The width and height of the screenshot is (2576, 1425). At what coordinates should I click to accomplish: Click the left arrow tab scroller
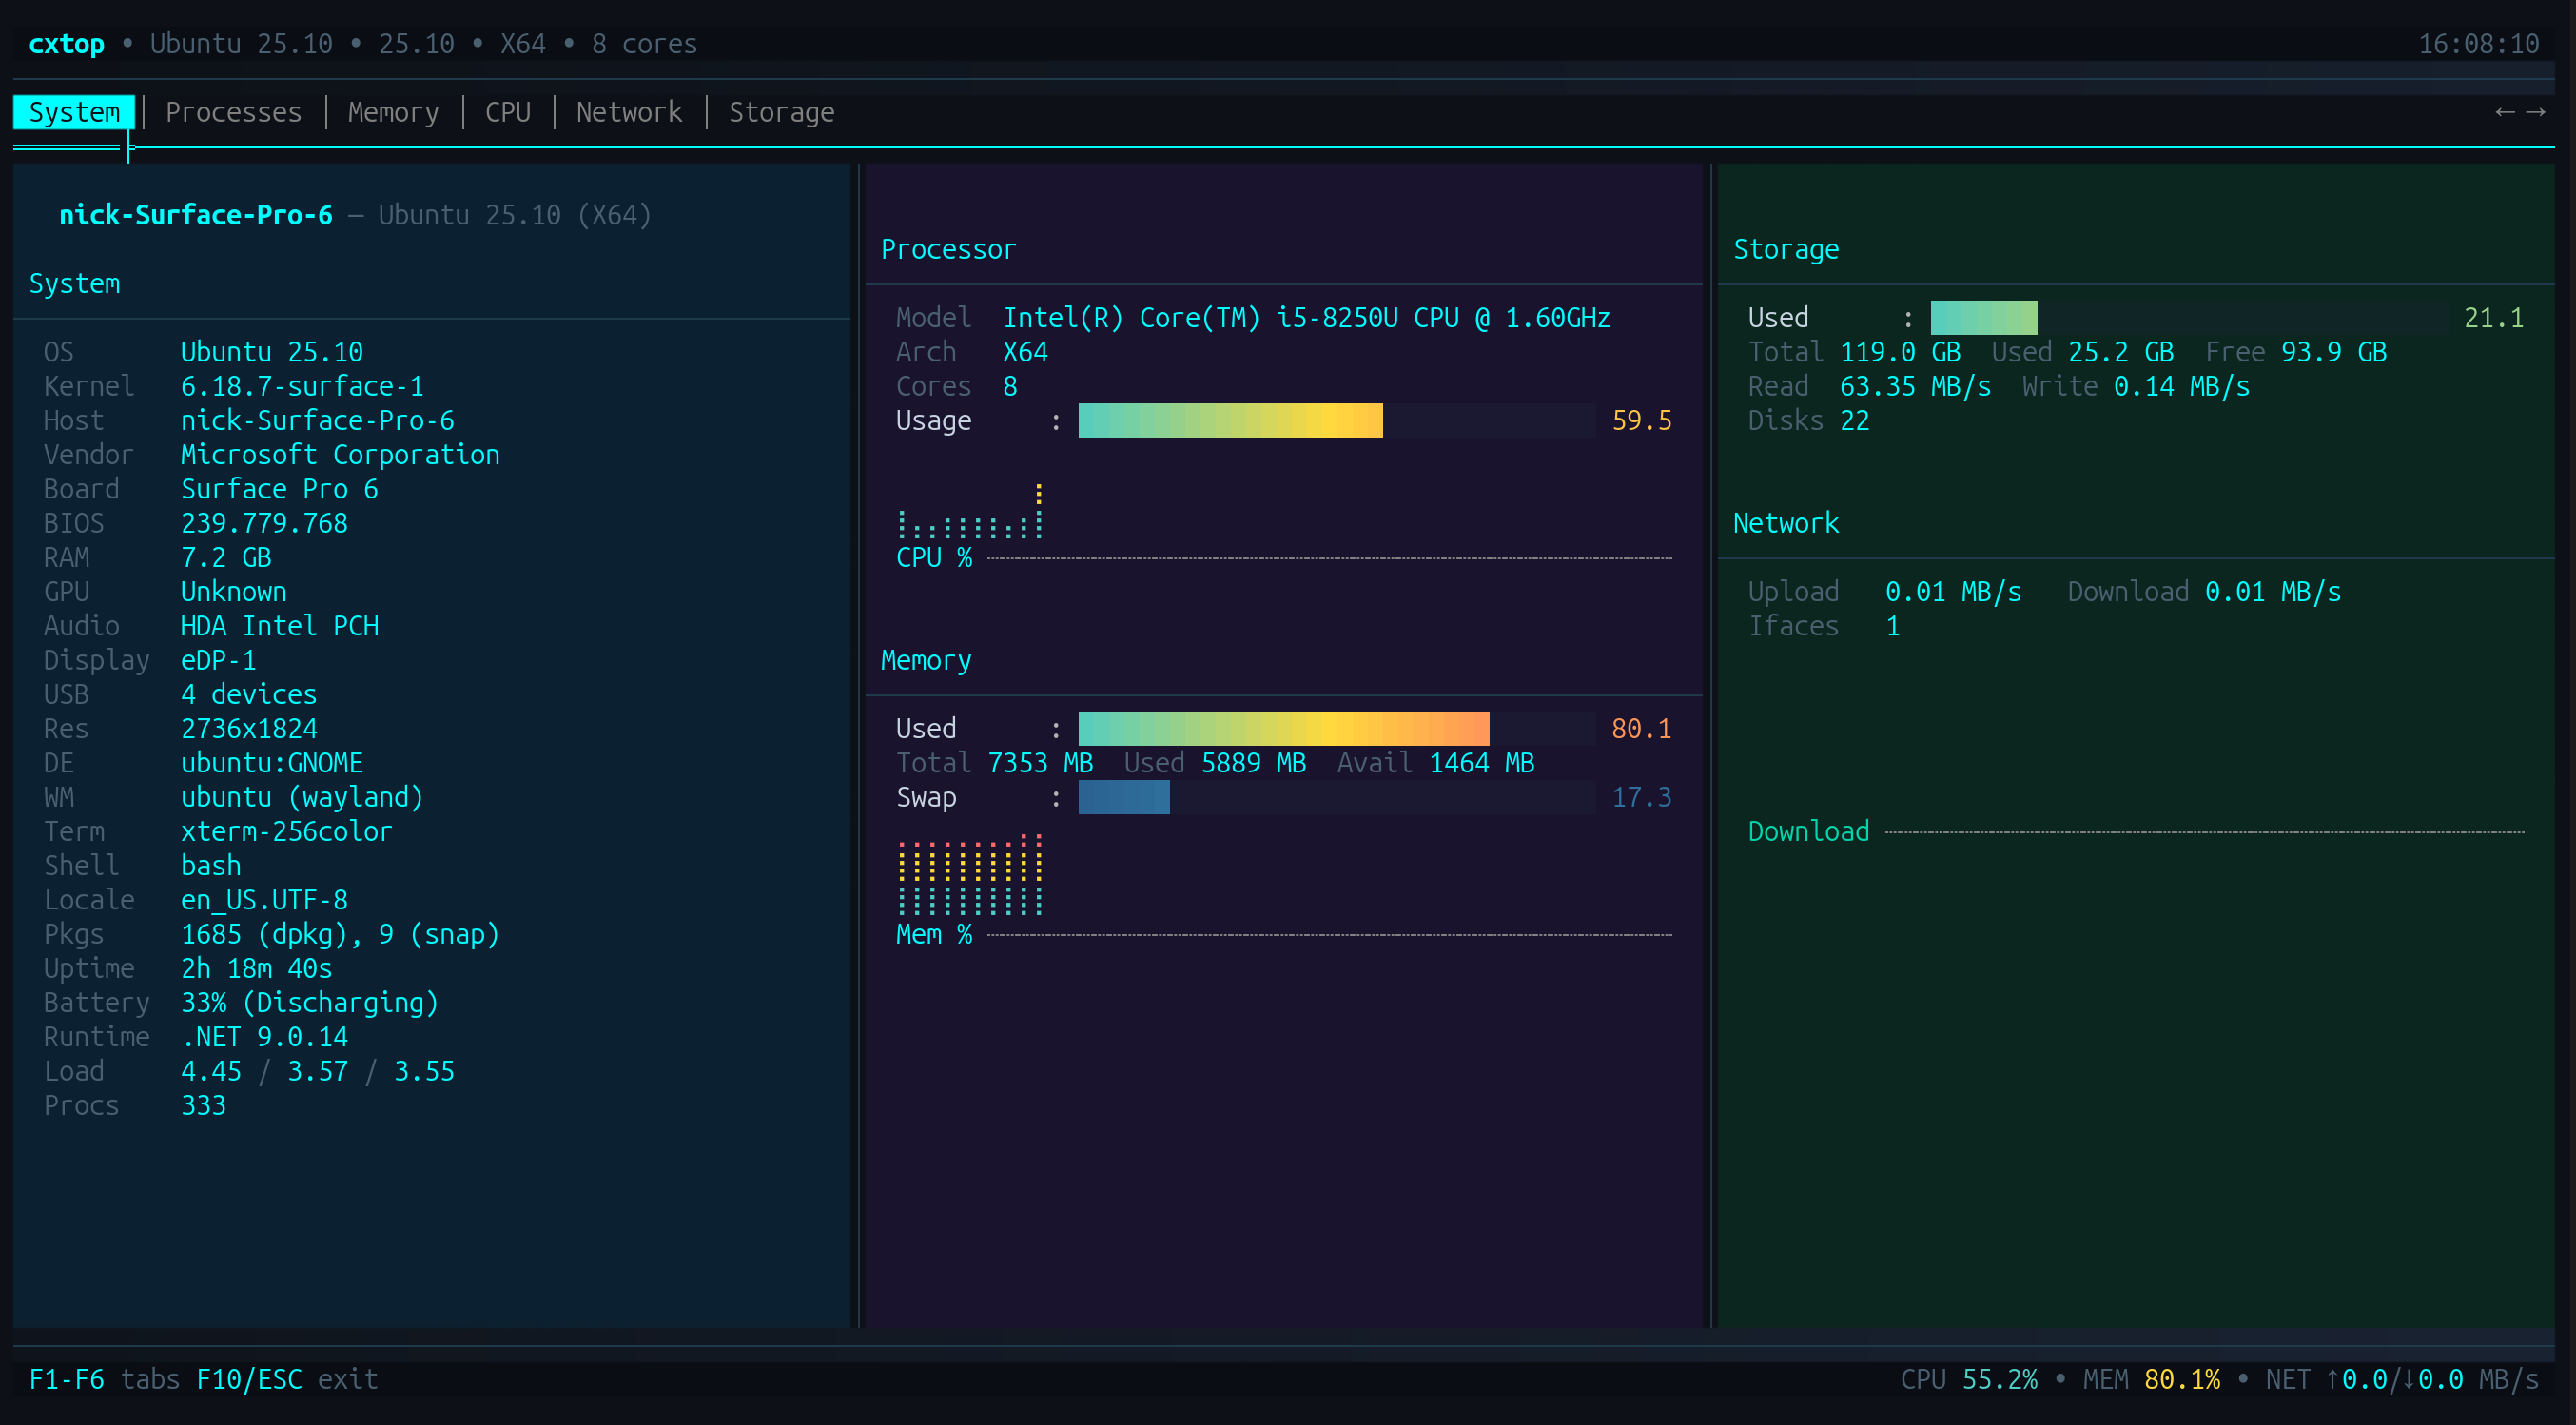pyautogui.click(x=2504, y=112)
